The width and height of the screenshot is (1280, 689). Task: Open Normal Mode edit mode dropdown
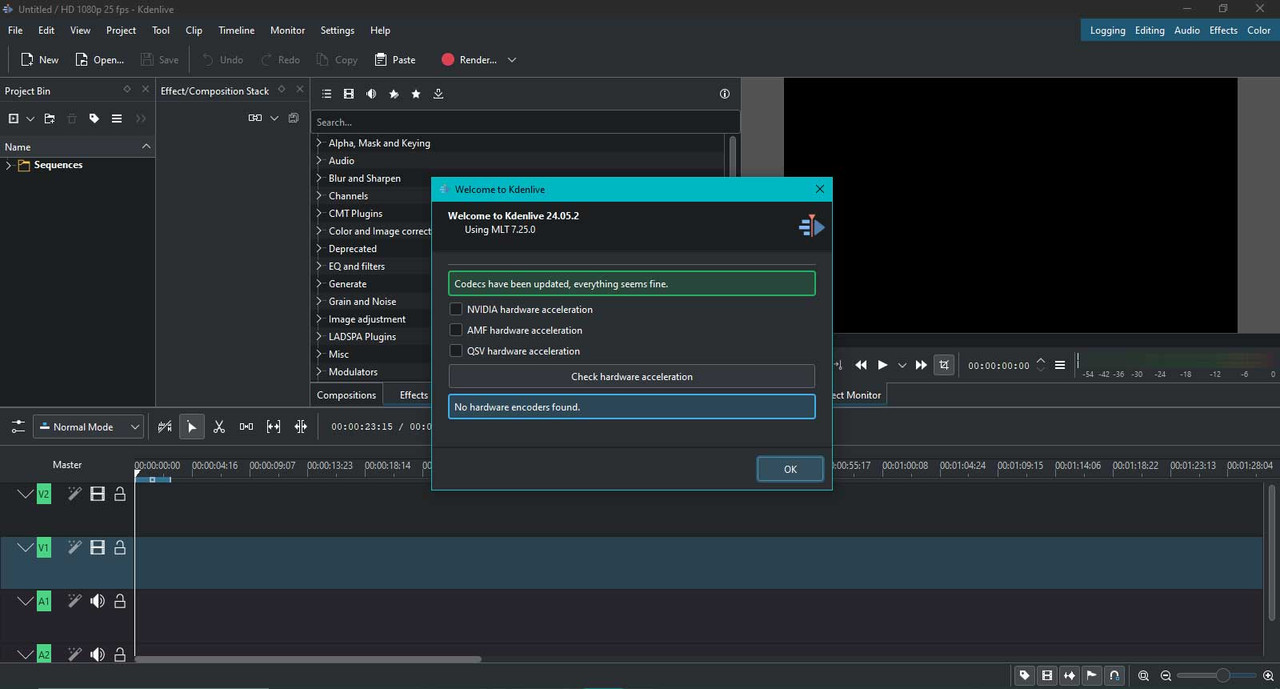[89, 427]
